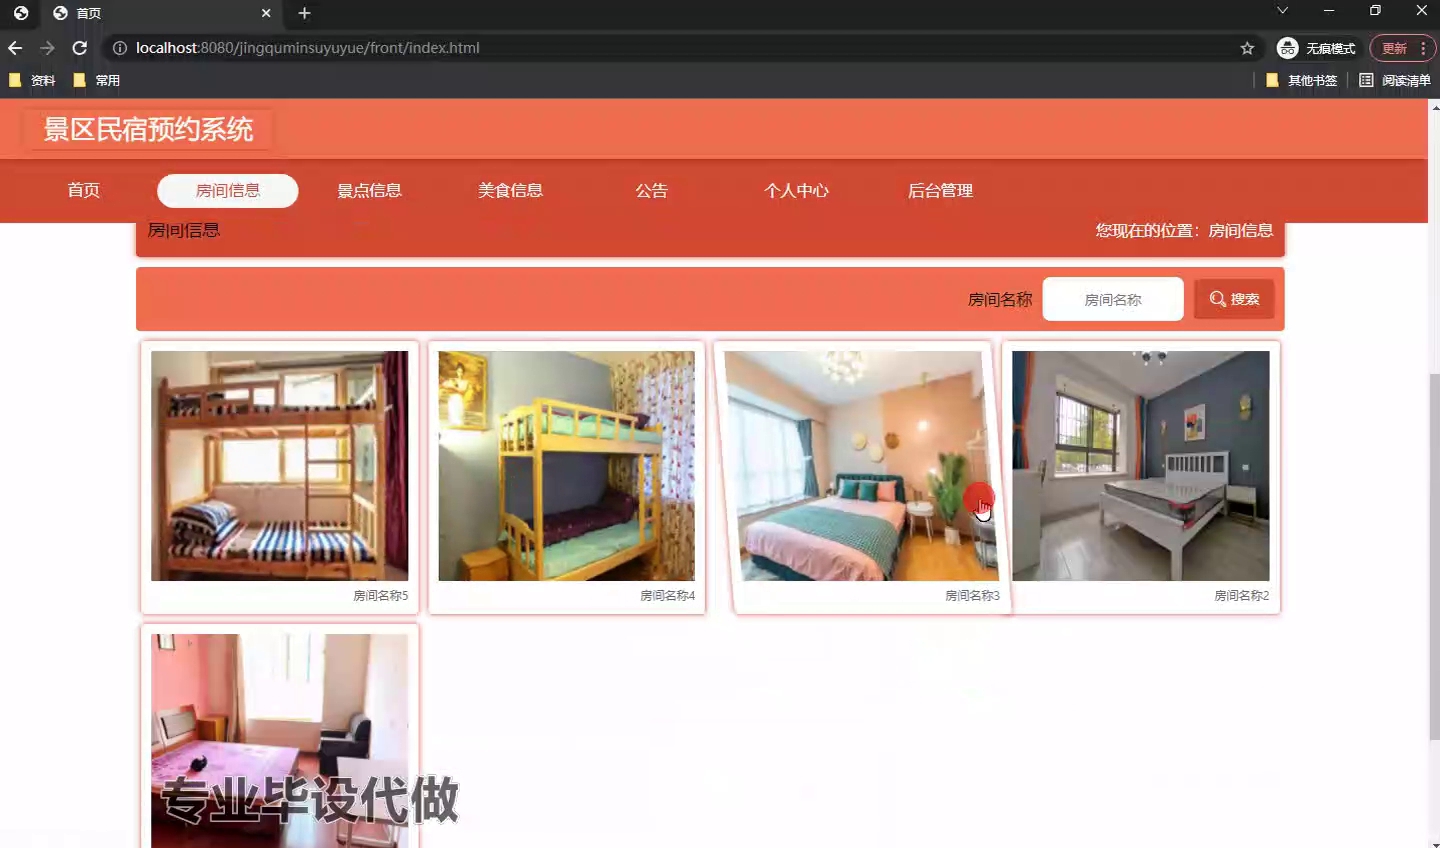1440x848 pixels.
Task: Reload the current page
Action: [79, 48]
